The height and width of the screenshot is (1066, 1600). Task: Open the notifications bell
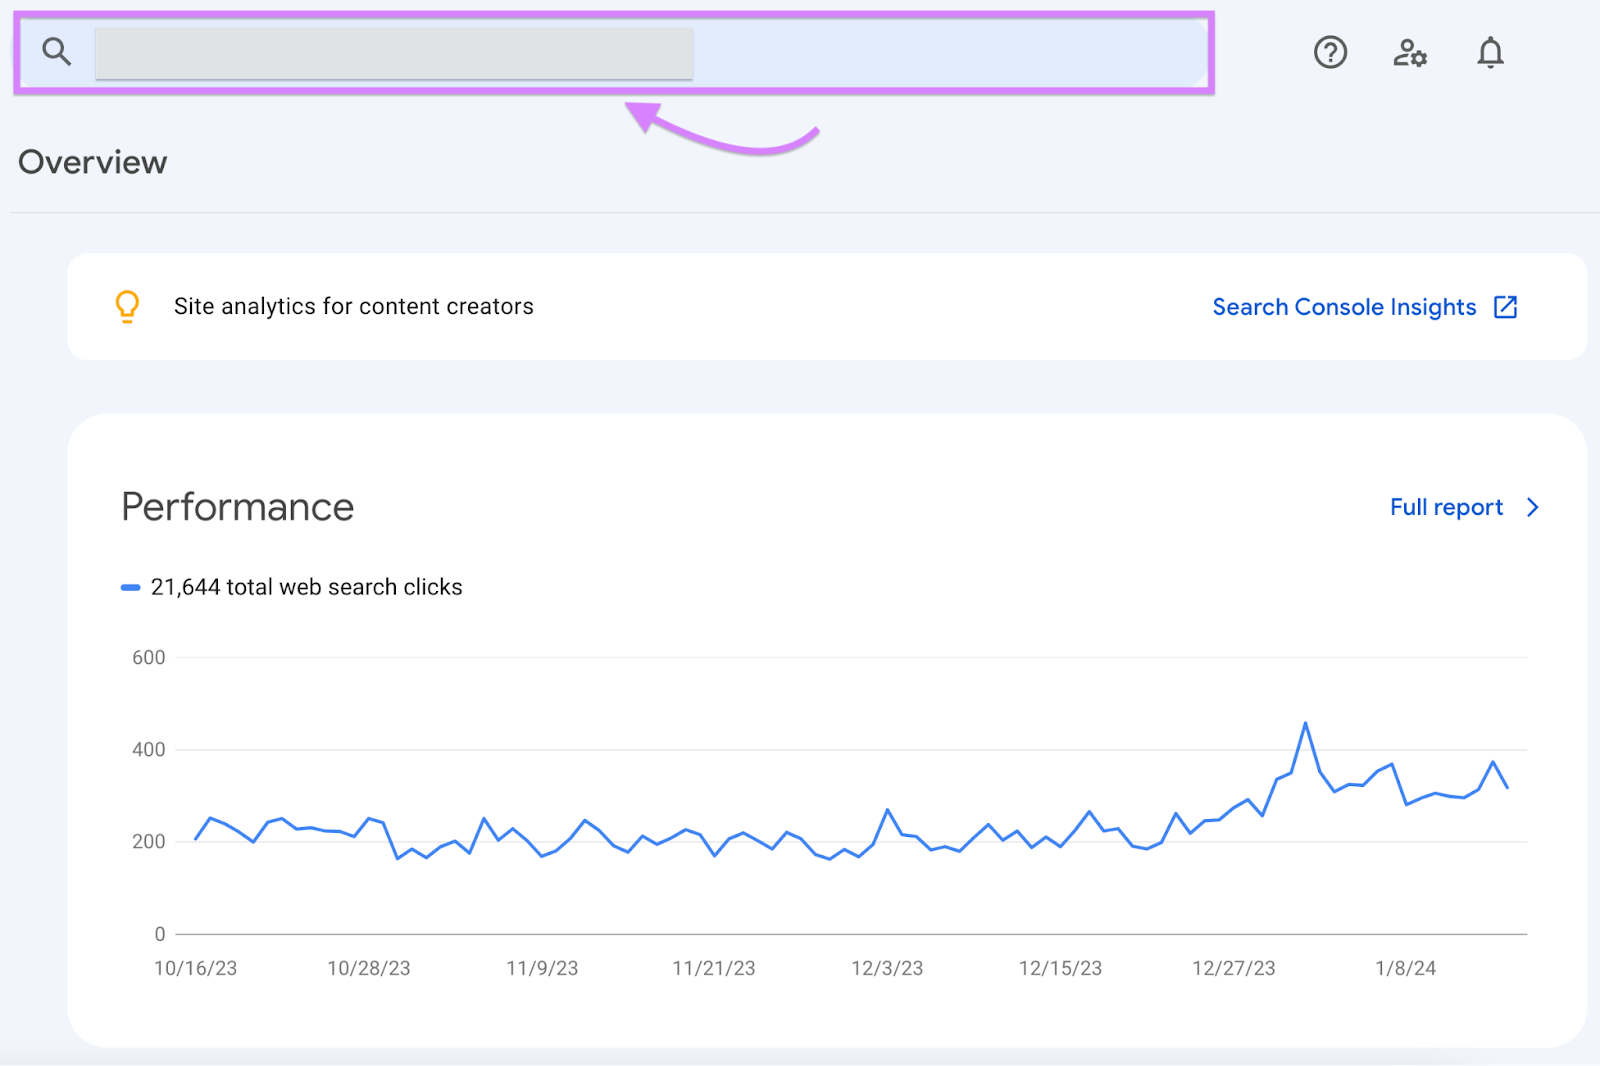(x=1489, y=54)
